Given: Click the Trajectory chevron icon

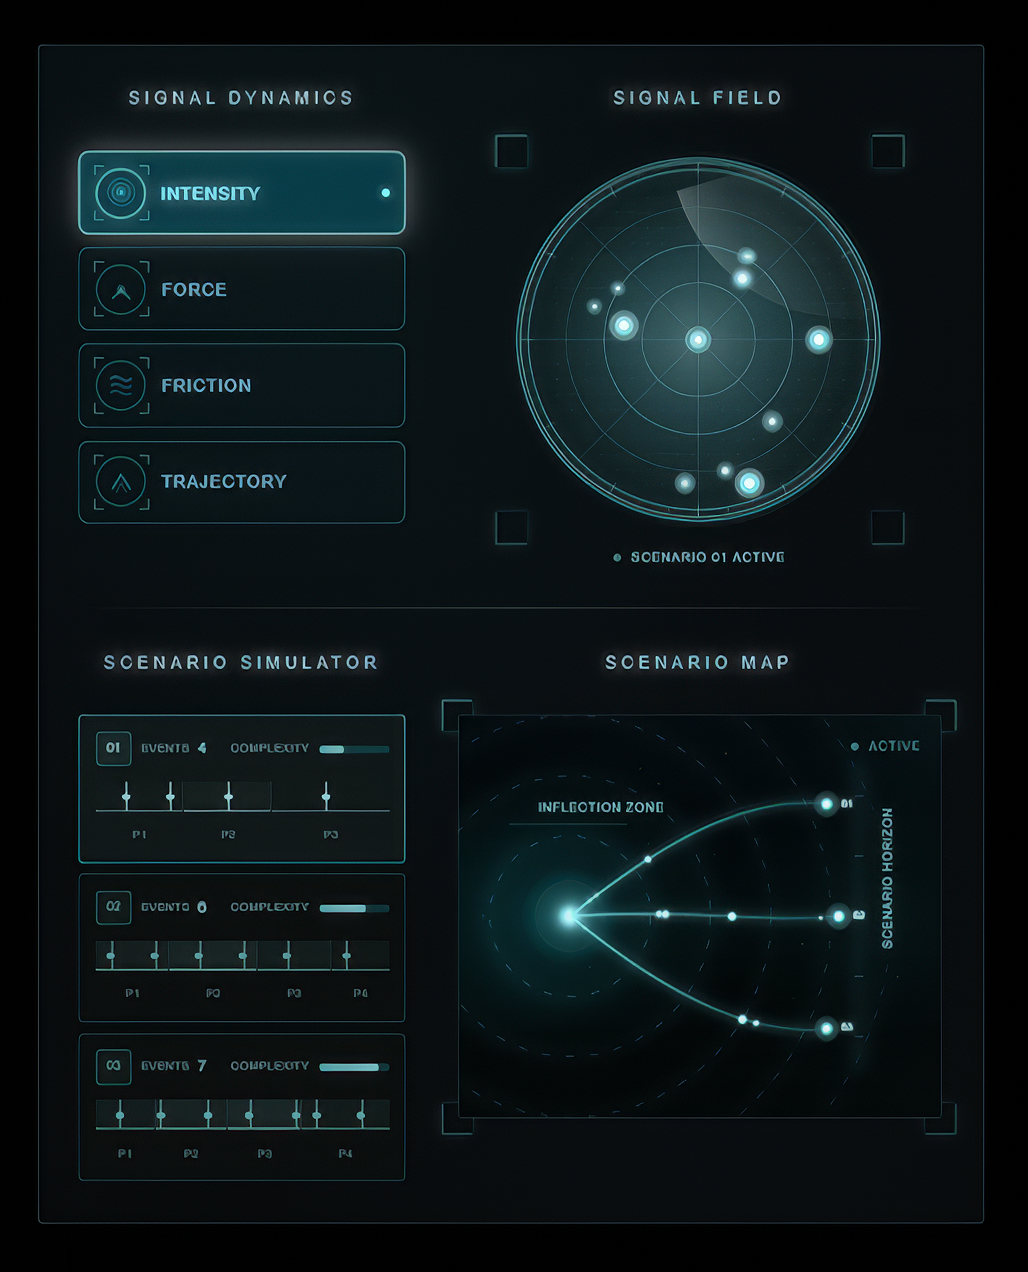Looking at the screenshot, I should [121, 482].
